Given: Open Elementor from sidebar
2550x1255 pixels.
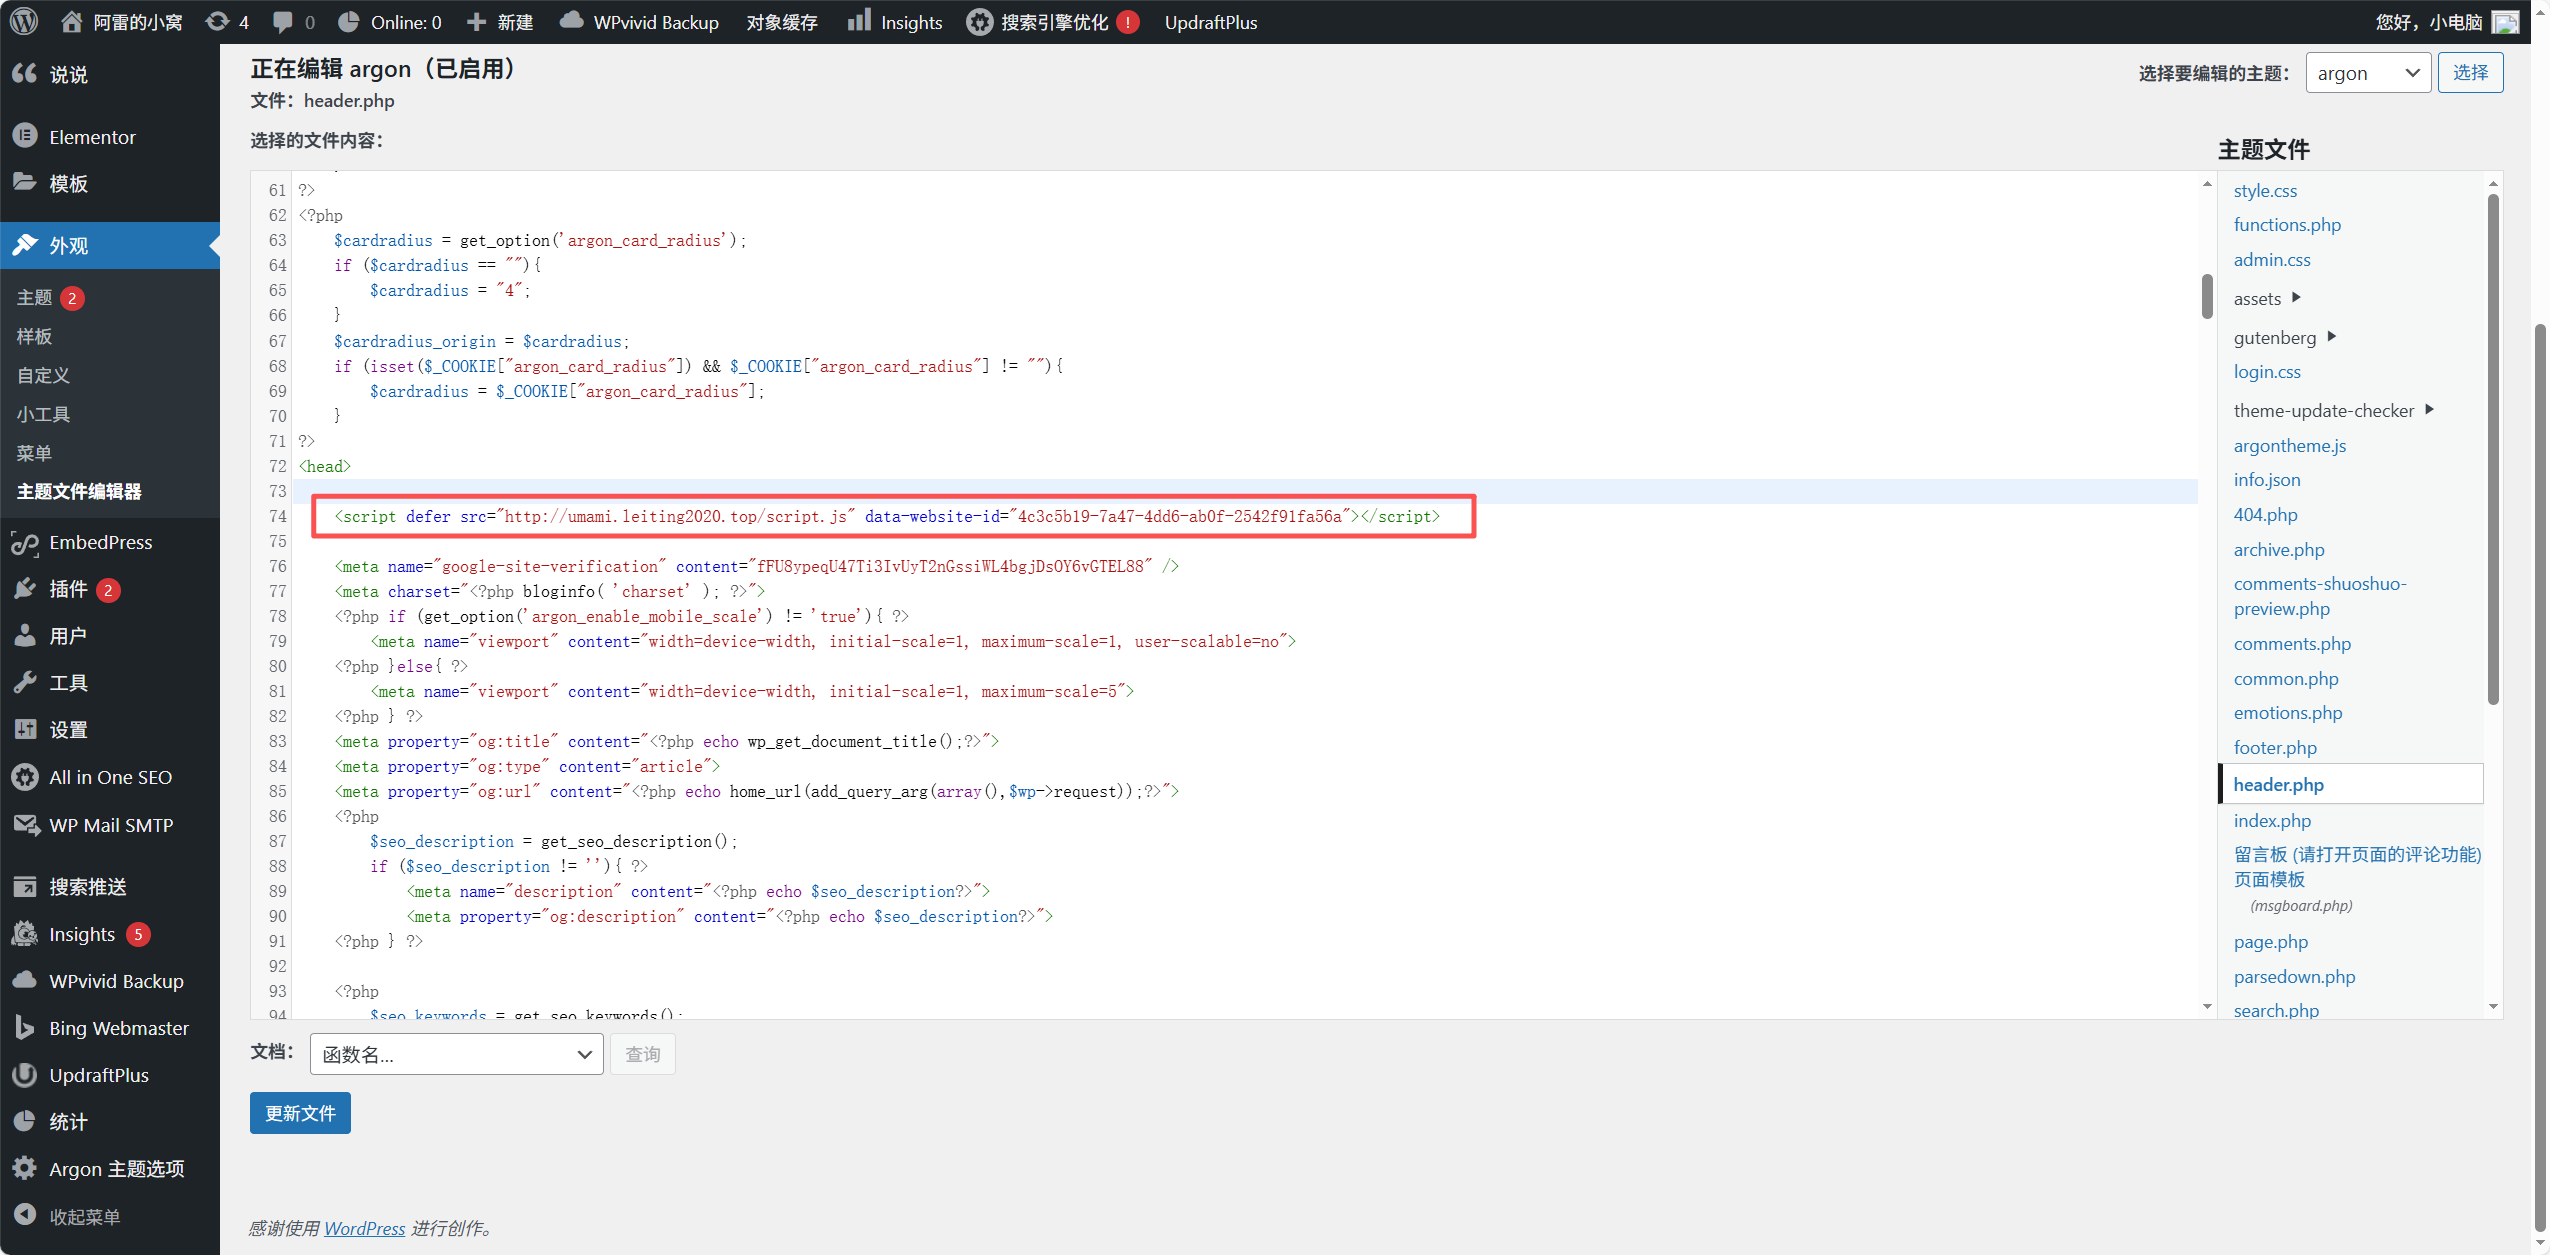Looking at the screenshot, I should [92, 137].
